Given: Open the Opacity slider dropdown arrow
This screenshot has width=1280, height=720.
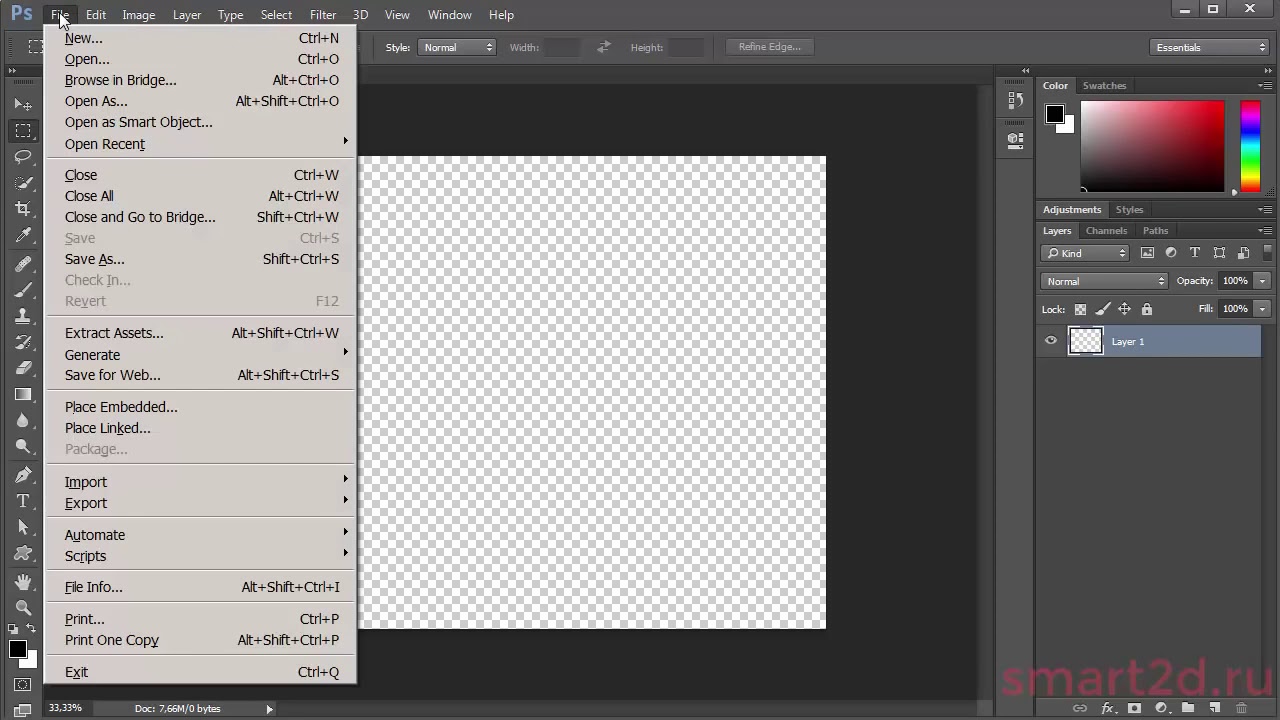Looking at the screenshot, I should click(1262, 281).
